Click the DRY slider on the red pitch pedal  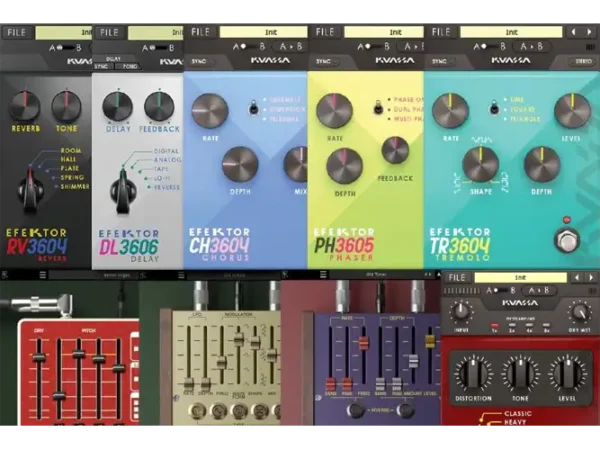click(39, 358)
